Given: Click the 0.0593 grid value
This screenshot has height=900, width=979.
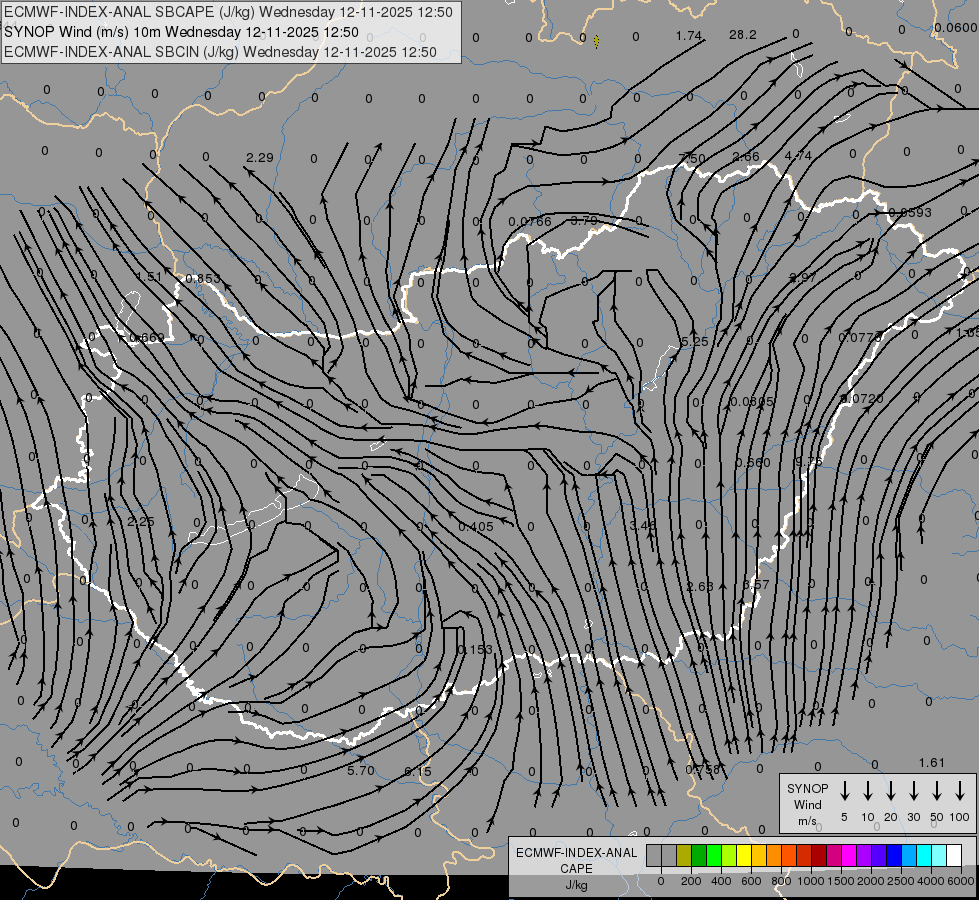Looking at the screenshot, I should point(910,212).
